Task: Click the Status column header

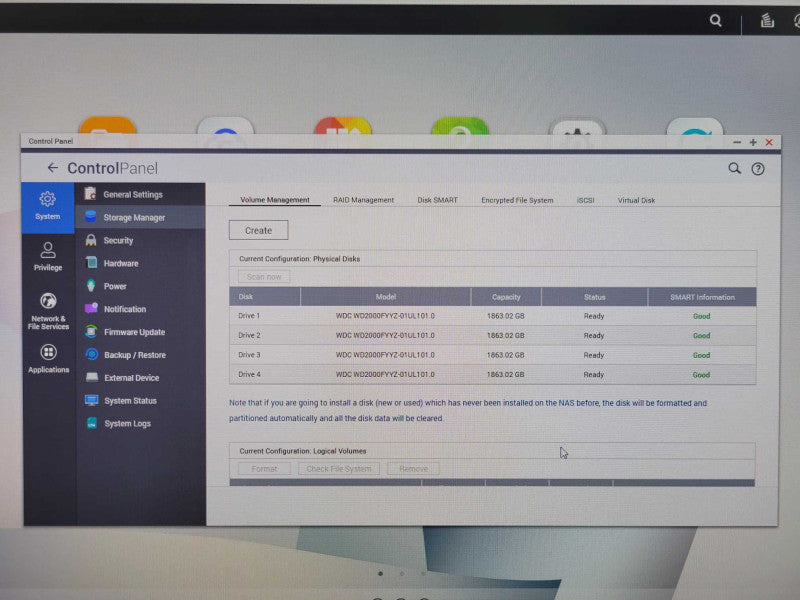Action: [x=594, y=297]
